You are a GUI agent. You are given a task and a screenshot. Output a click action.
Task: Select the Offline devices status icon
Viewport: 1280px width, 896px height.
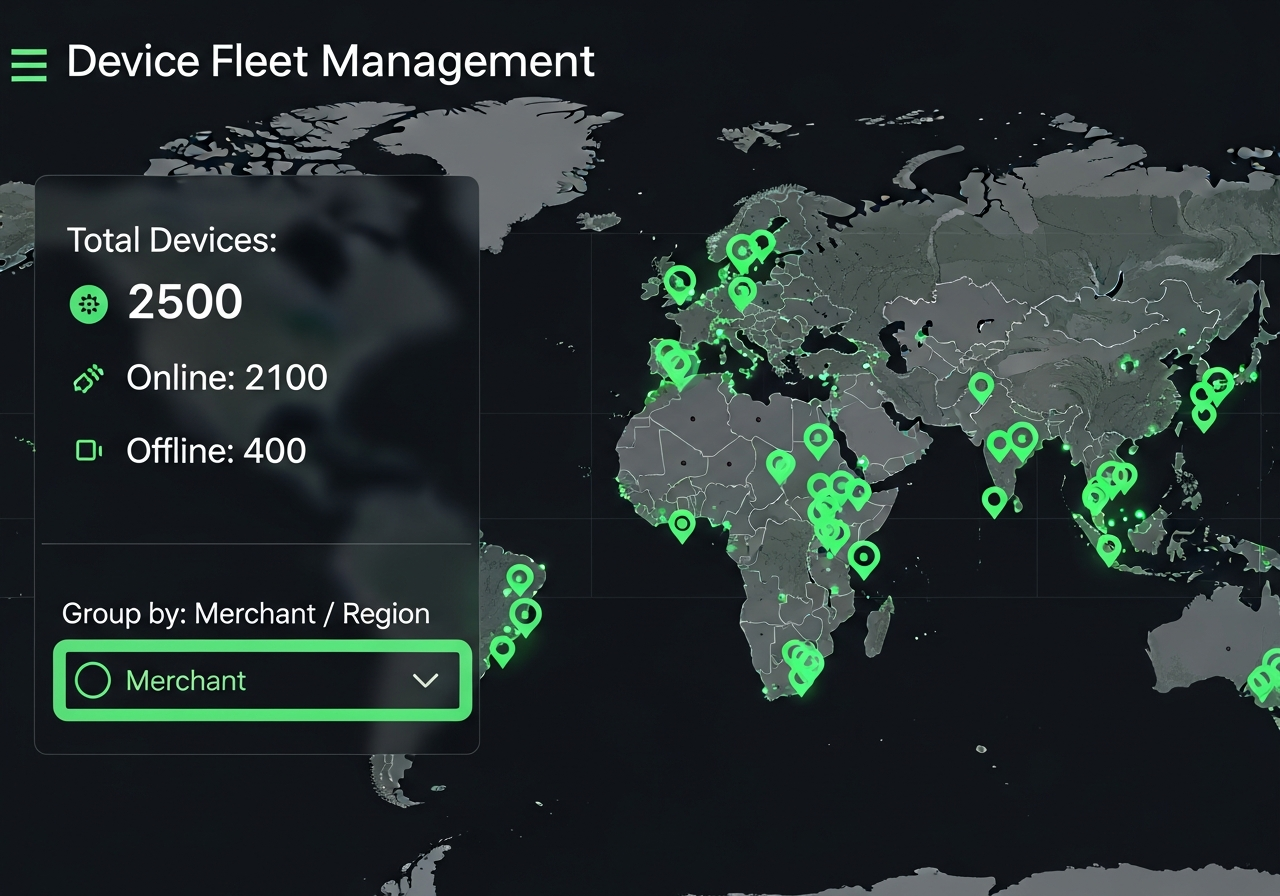[x=89, y=450]
